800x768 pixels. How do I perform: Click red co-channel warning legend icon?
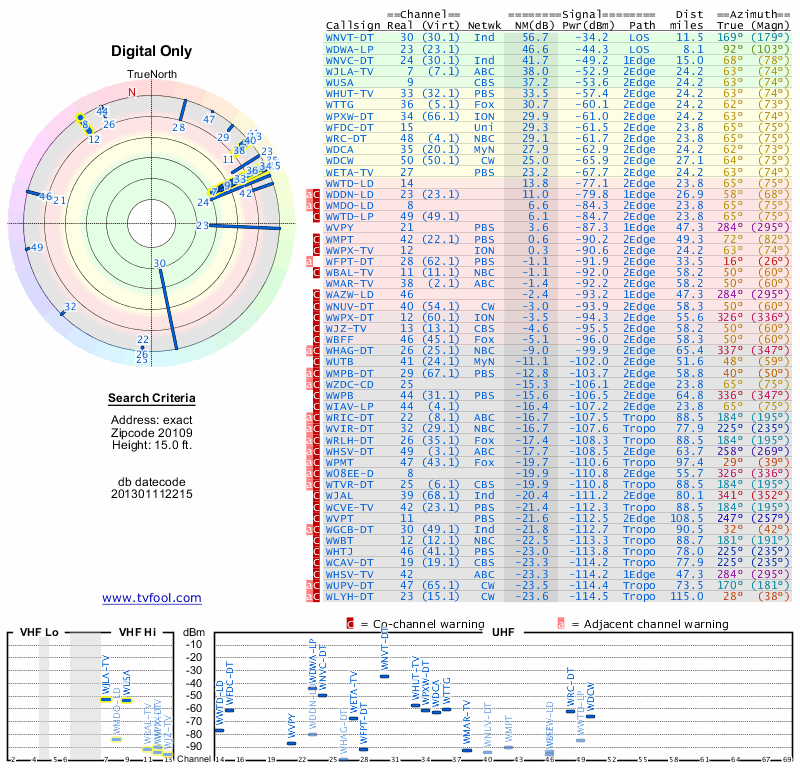[350, 624]
